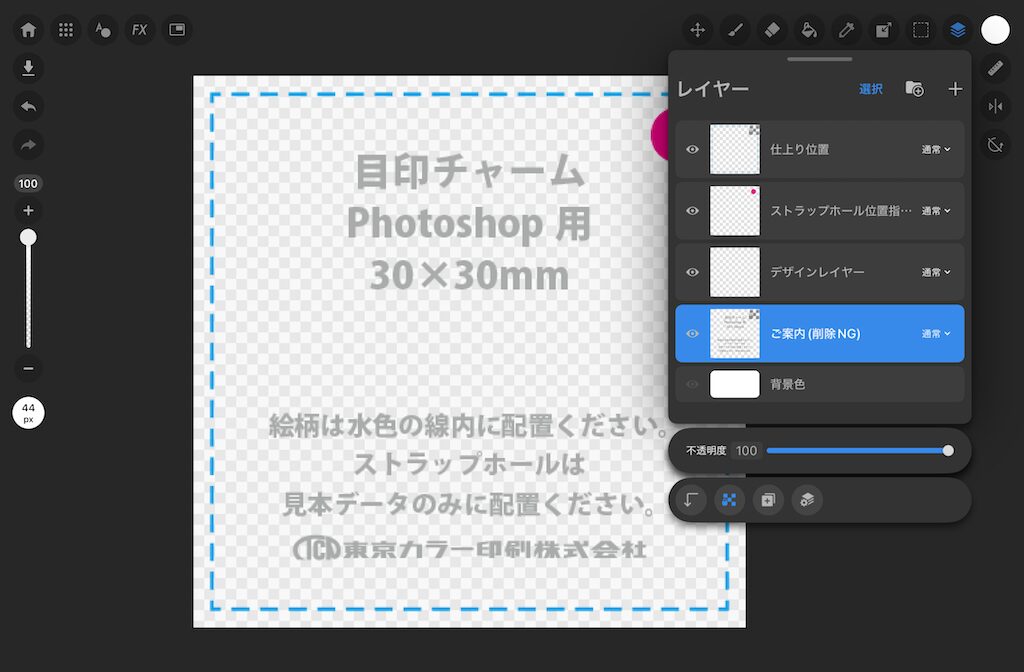The height and width of the screenshot is (672, 1024).
Task: Click the clipping mask arrow icon
Action: (x=691, y=500)
